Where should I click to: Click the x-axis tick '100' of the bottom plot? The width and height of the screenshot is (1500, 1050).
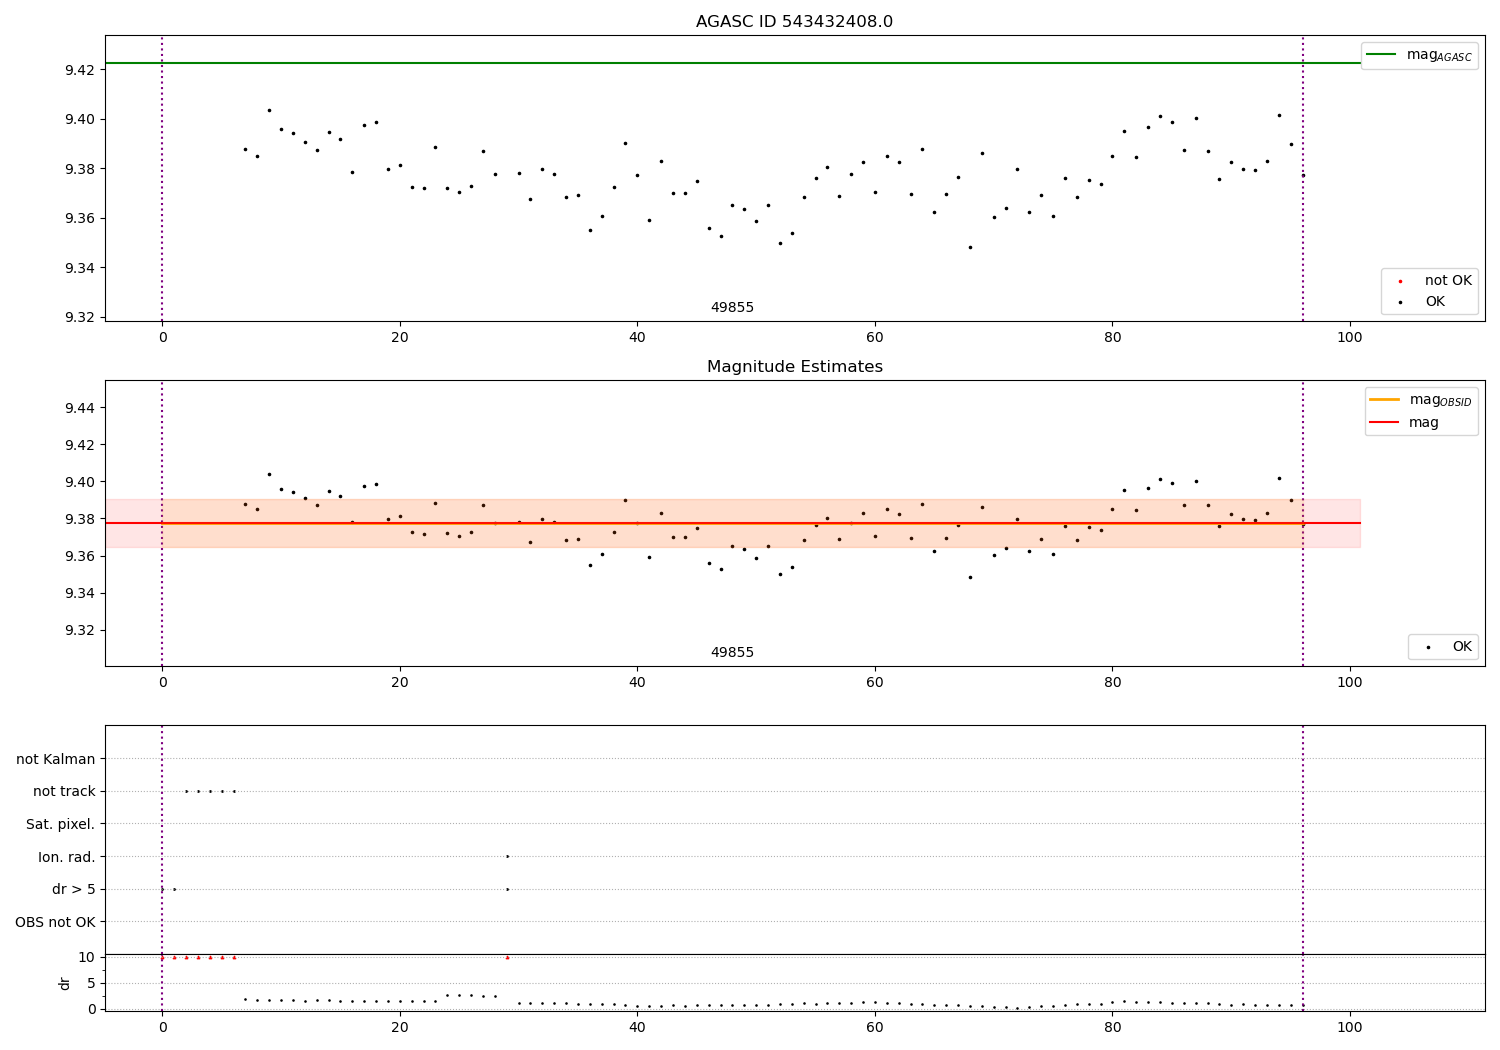[x=1350, y=1027]
